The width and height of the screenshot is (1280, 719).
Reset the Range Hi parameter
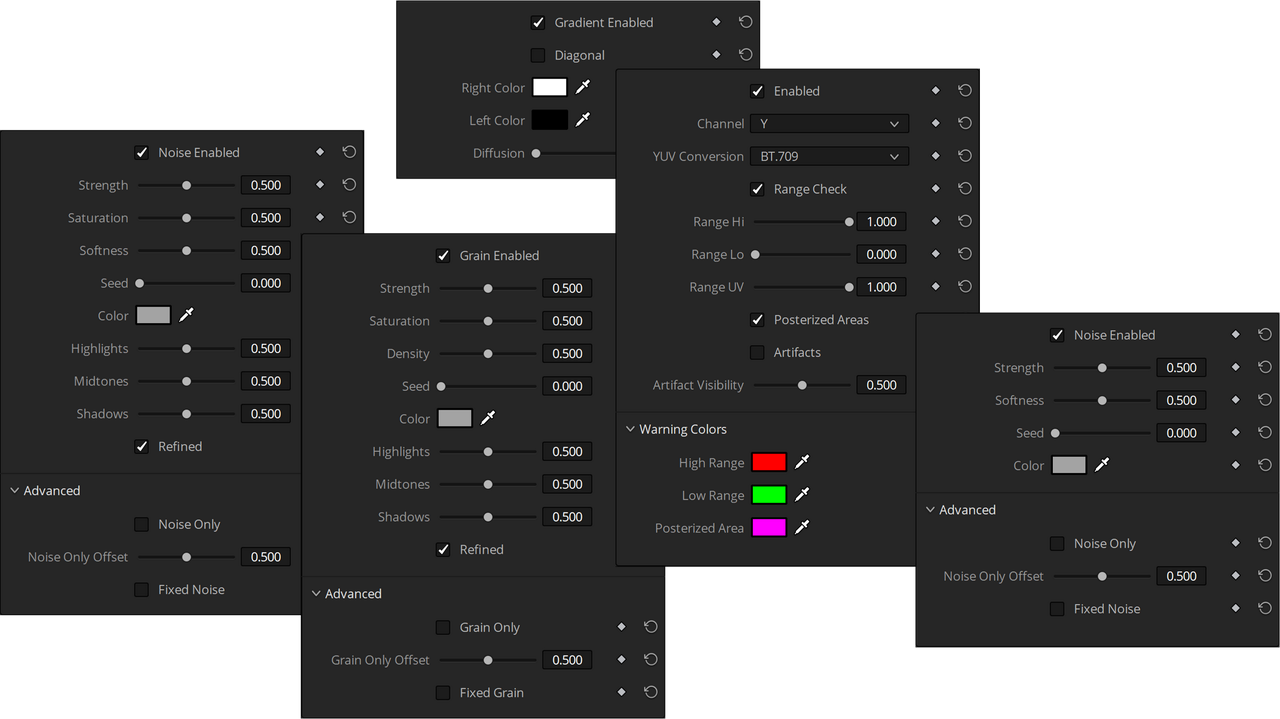click(964, 221)
